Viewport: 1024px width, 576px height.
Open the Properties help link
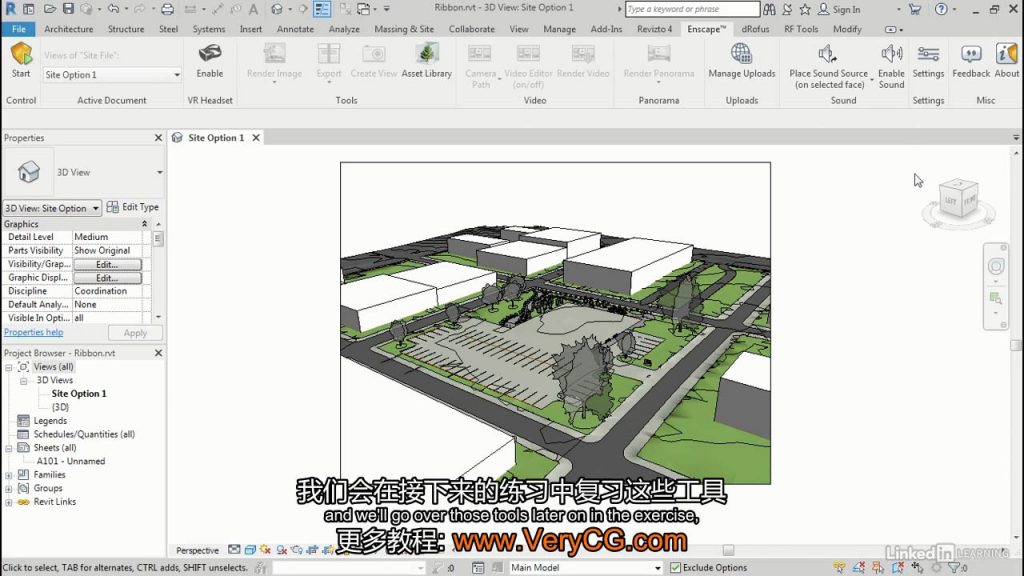click(33, 332)
